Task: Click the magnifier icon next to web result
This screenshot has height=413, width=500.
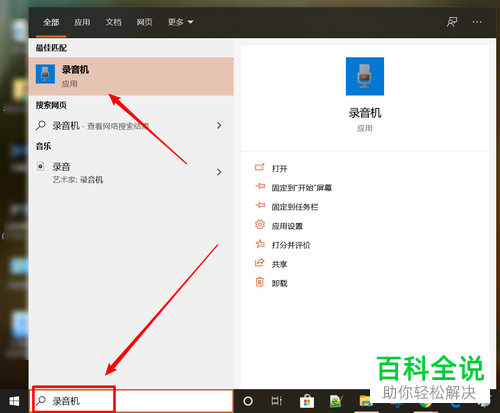Action: [41, 126]
